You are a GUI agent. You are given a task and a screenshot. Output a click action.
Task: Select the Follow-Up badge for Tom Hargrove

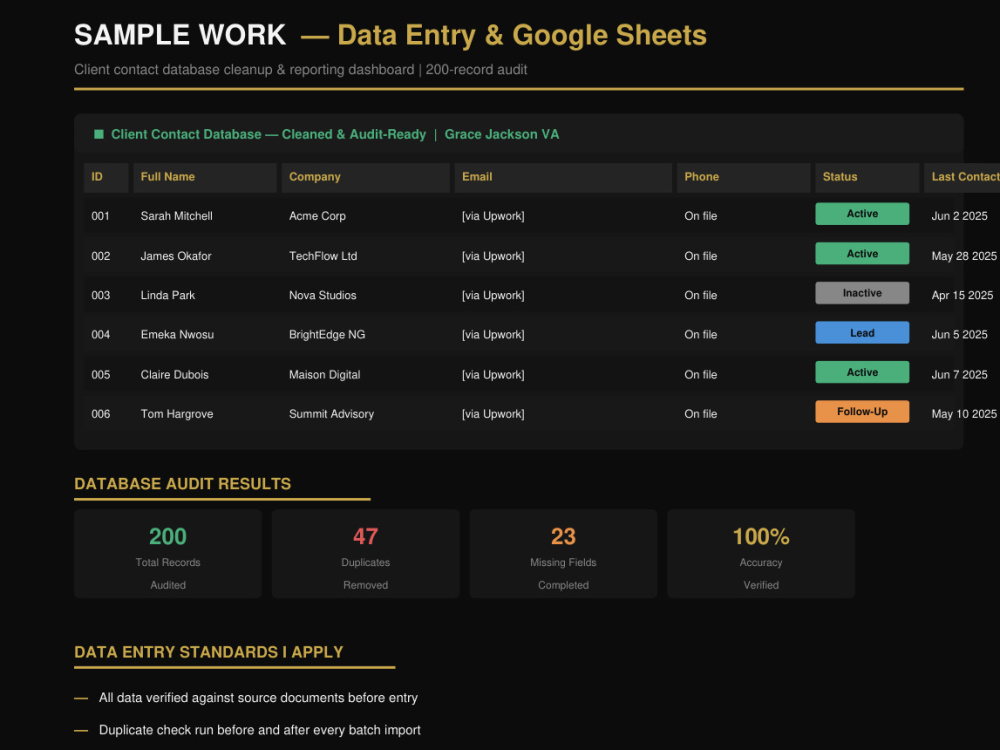point(862,412)
